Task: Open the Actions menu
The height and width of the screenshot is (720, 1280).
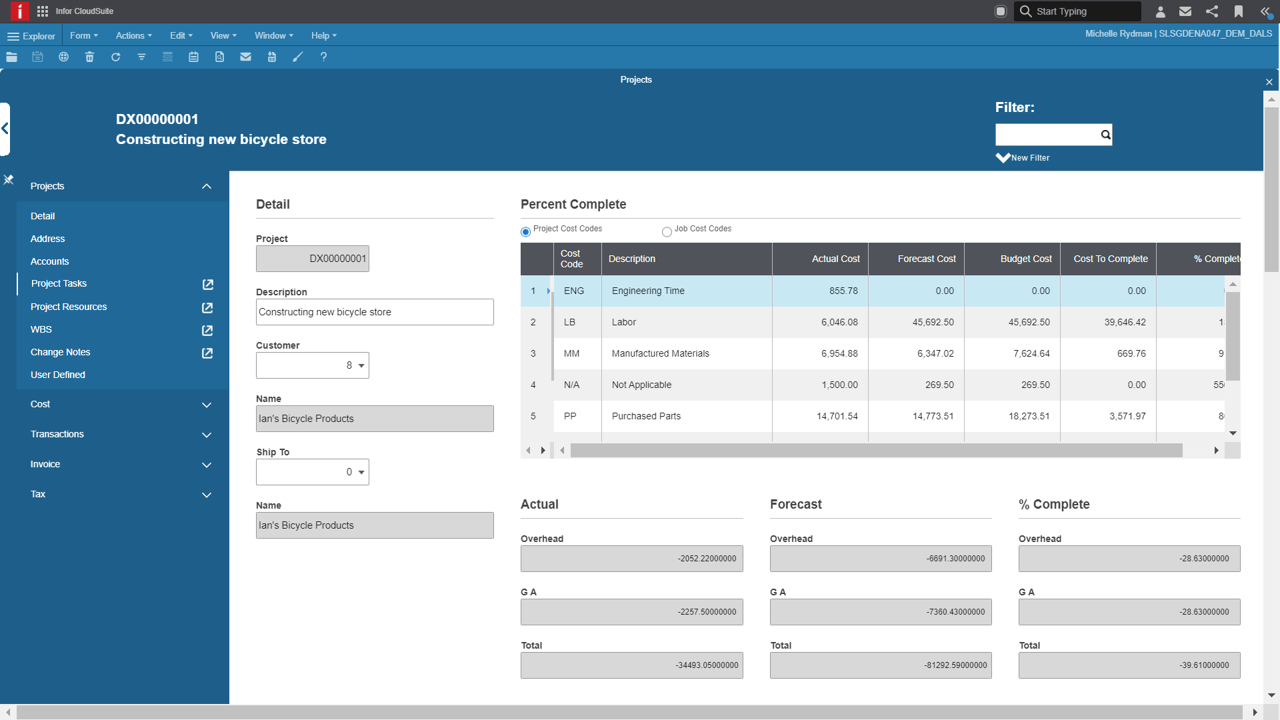Action: click(133, 35)
